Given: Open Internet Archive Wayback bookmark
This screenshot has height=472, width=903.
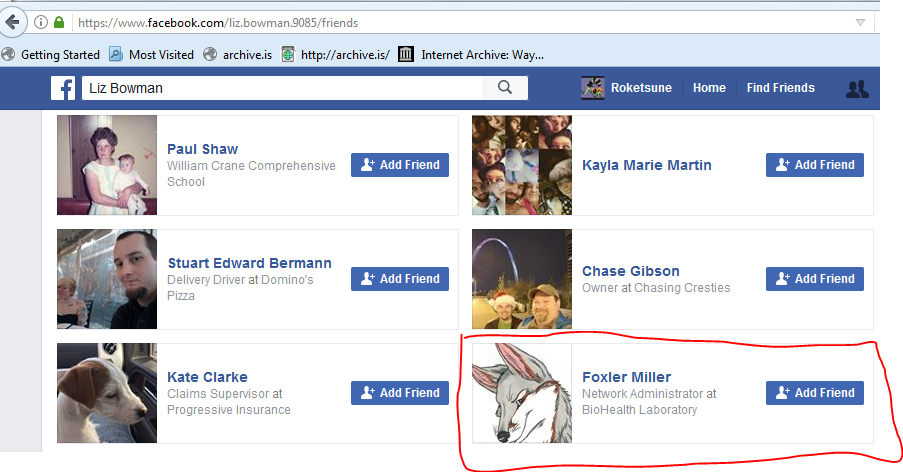Looking at the screenshot, I should click(472, 55).
